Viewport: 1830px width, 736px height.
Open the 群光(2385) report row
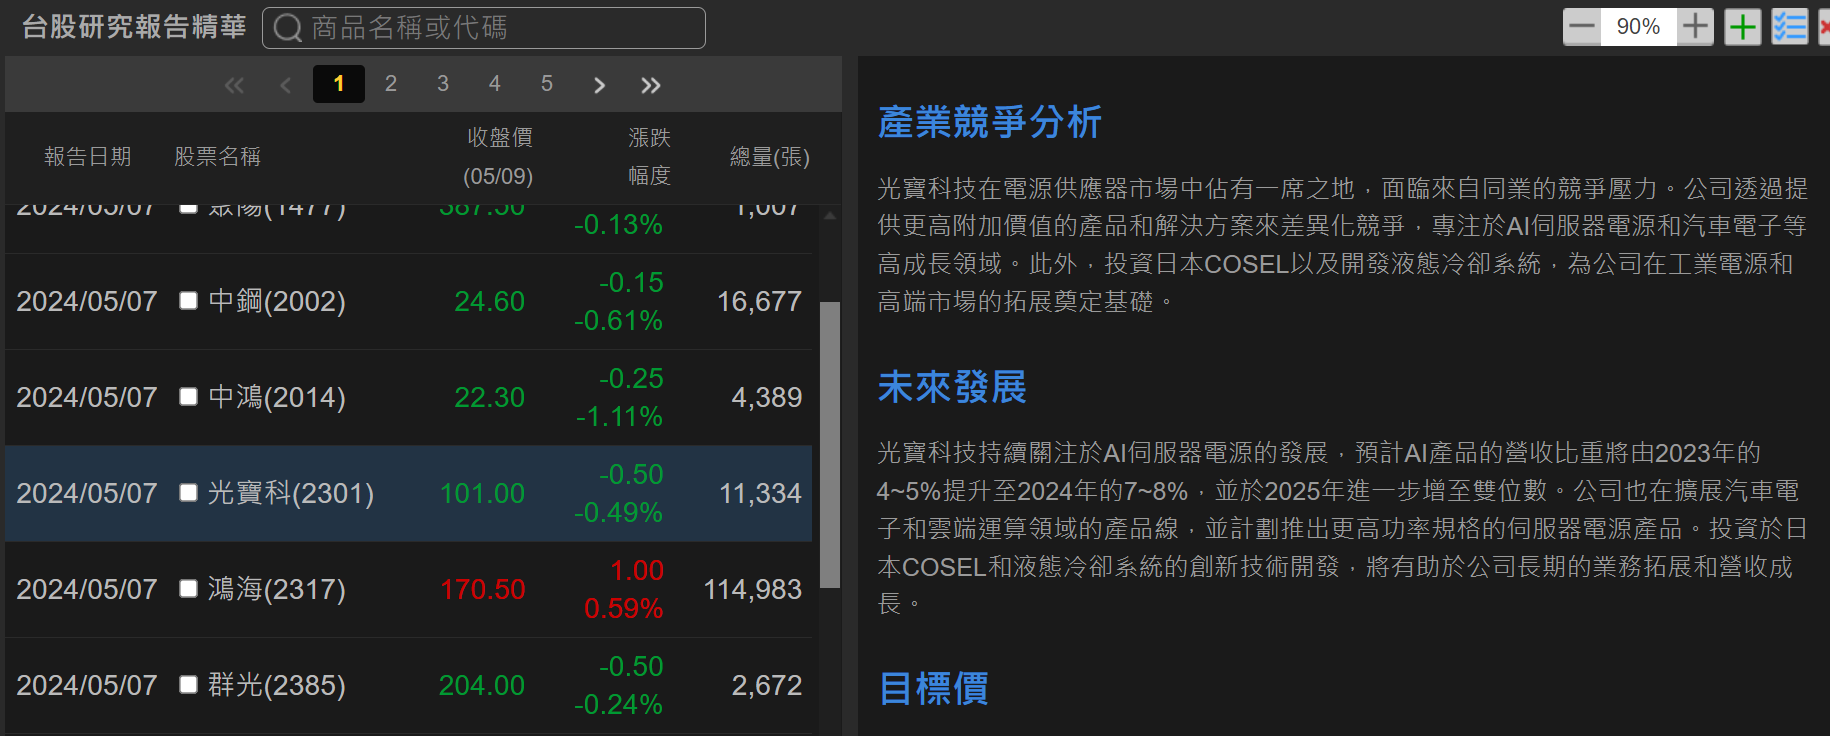pos(408,686)
